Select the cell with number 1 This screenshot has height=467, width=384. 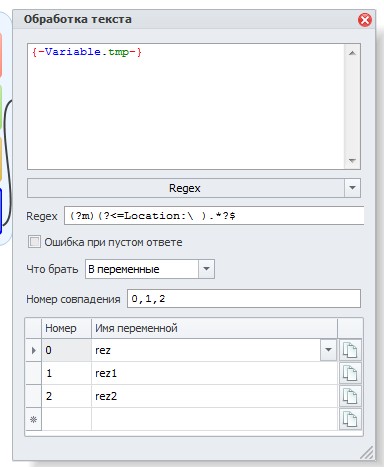[66, 373]
